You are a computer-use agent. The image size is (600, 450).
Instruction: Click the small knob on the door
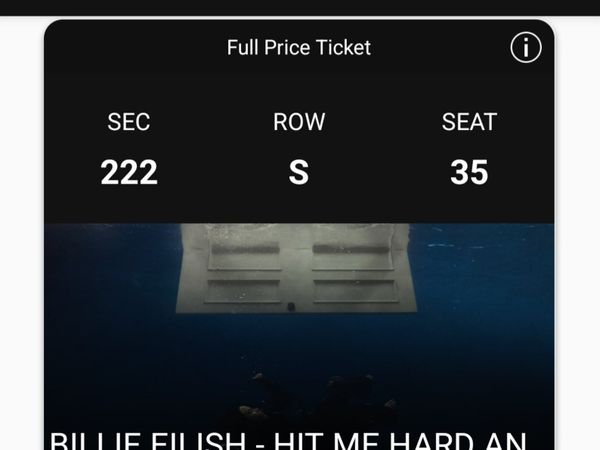coord(290,306)
